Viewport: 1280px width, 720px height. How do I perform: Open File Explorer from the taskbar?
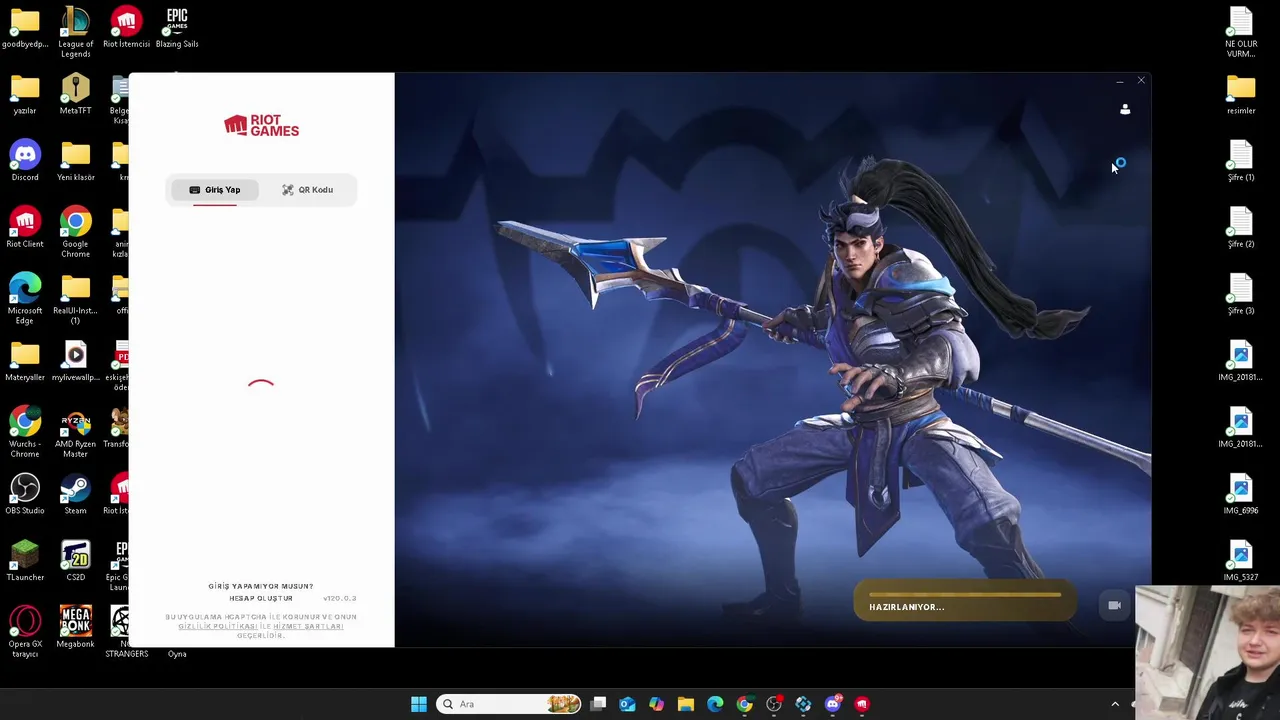coord(686,704)
